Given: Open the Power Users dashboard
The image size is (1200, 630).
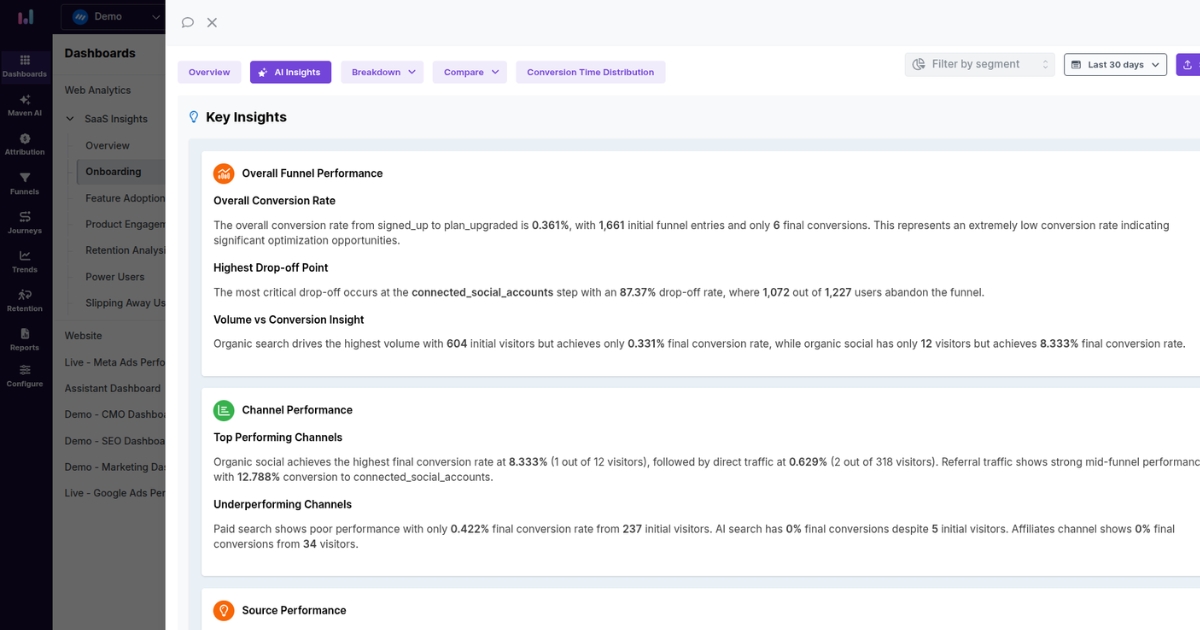Looking at the screenshot, I should (115, 277).
